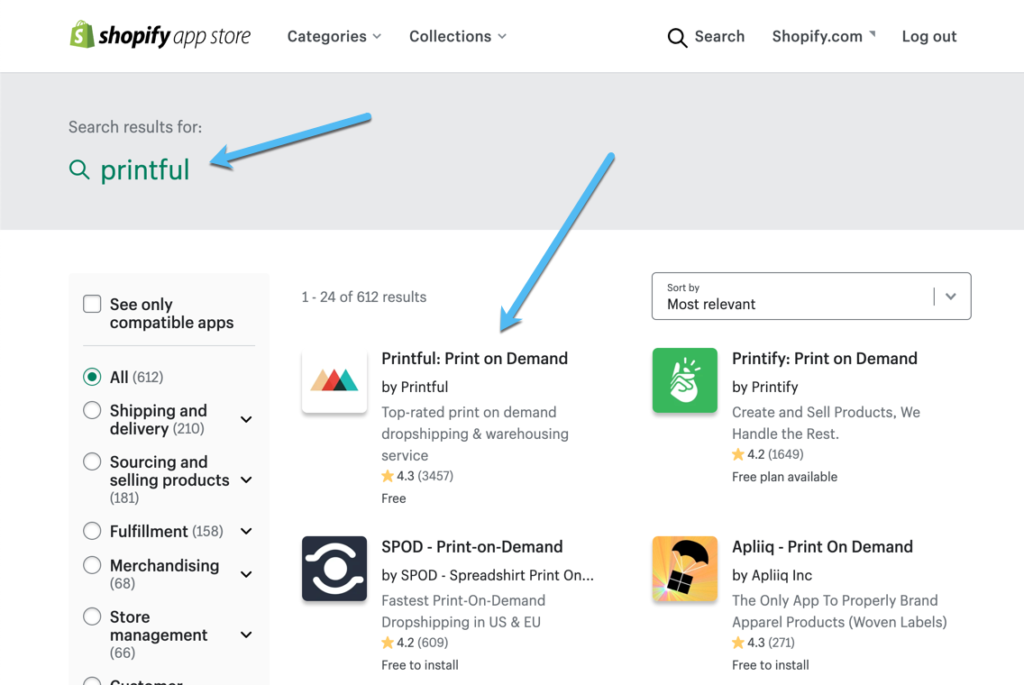Screen dimensions: 1024x685
Task: Expand the Fulfillment chevron
Action: click(x=246, y=531)
